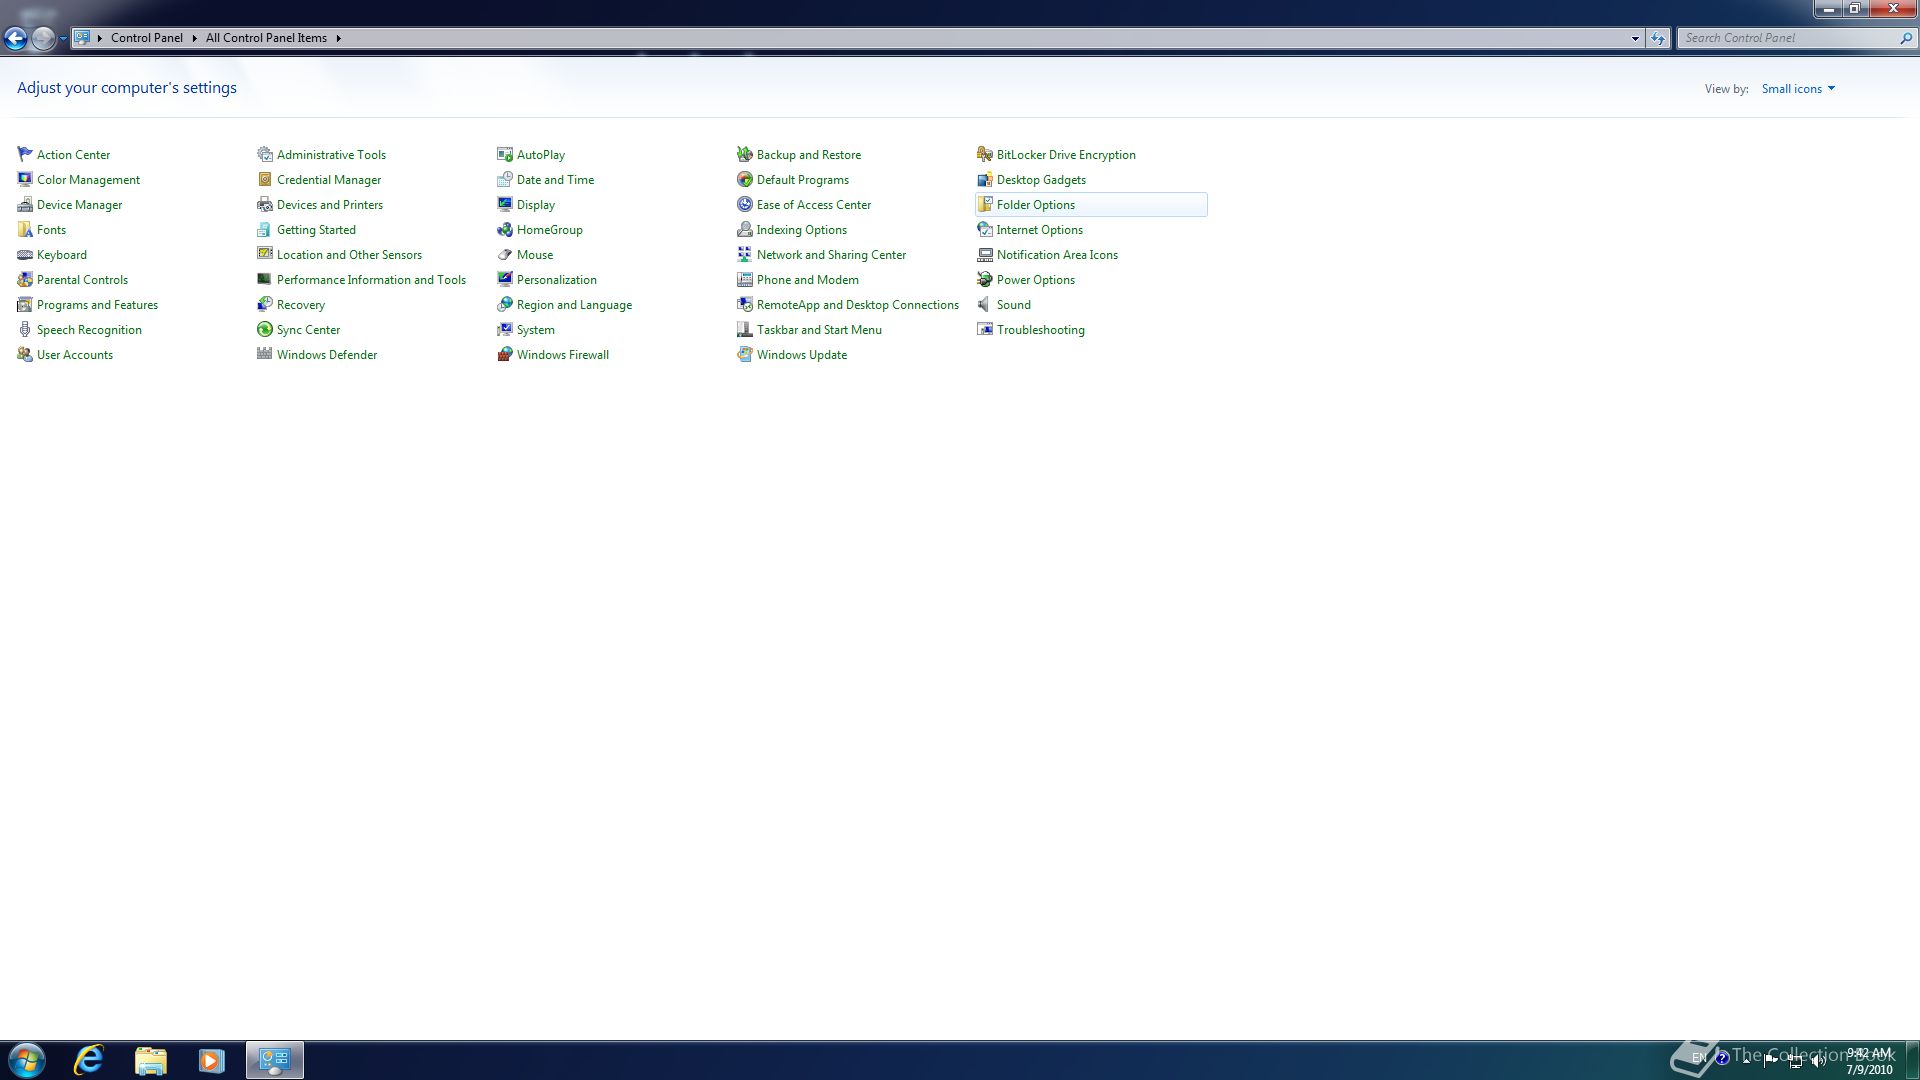
Task: Click the Date and Time clock icon
Action: click(x=505, y=179)
